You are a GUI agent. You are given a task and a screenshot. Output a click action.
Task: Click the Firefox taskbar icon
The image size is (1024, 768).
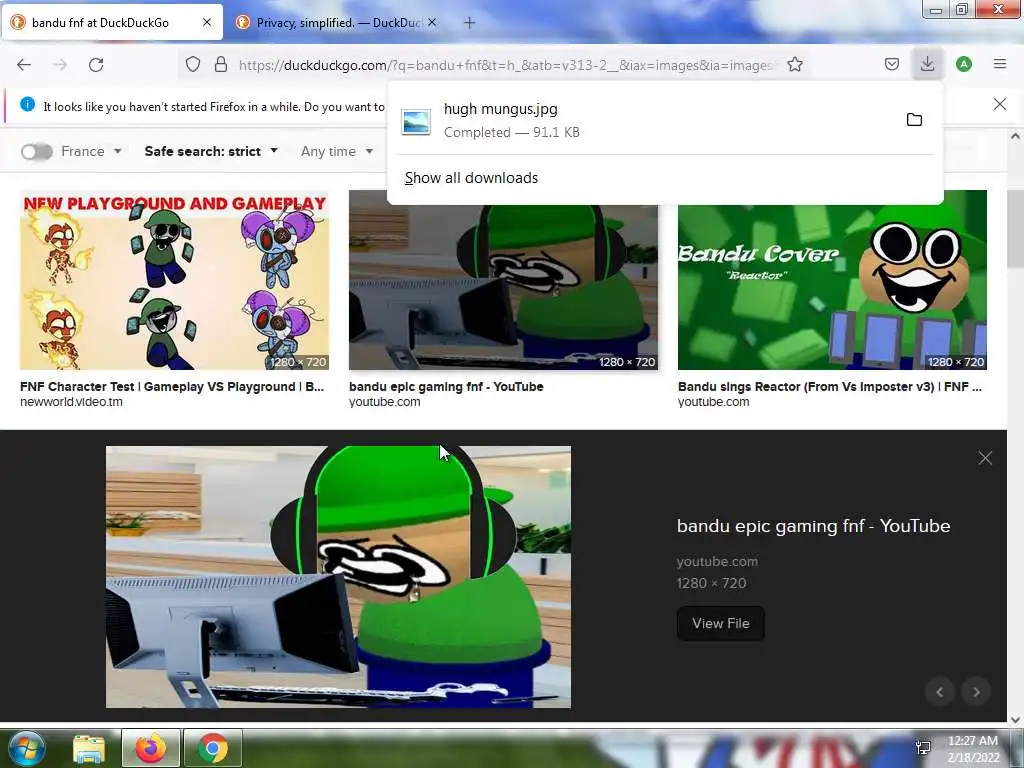coord(150,748)
